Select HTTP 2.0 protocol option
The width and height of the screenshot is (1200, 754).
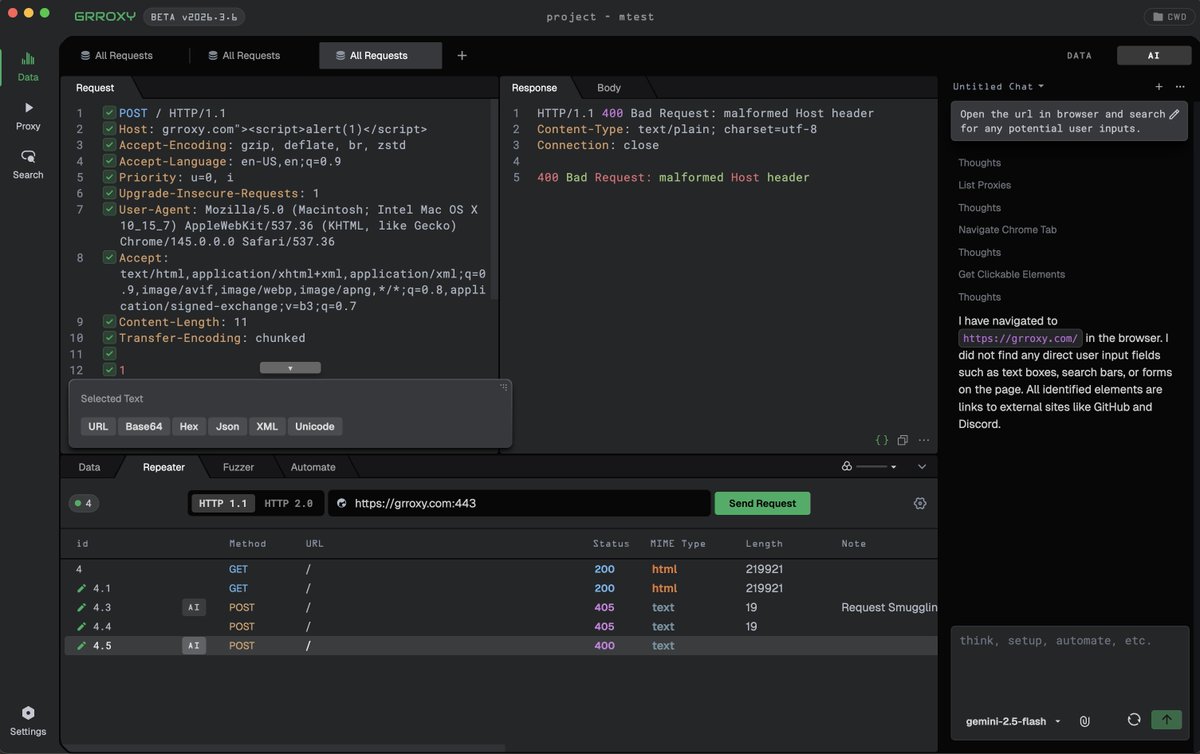point(288,503)
